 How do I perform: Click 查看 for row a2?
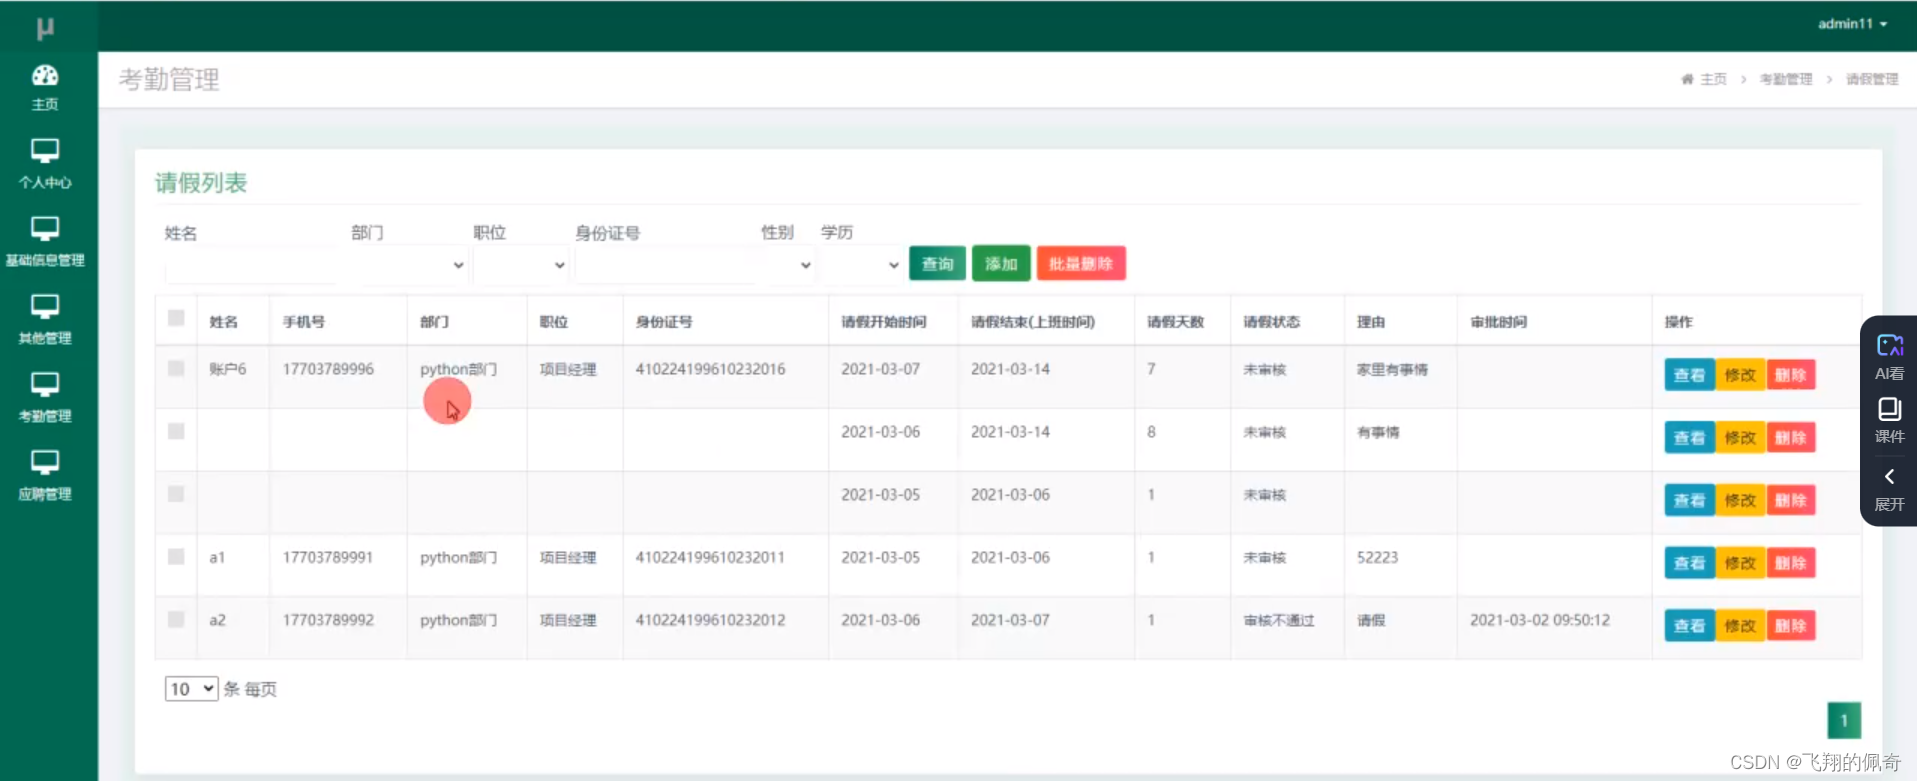(x=1689, y=626)
